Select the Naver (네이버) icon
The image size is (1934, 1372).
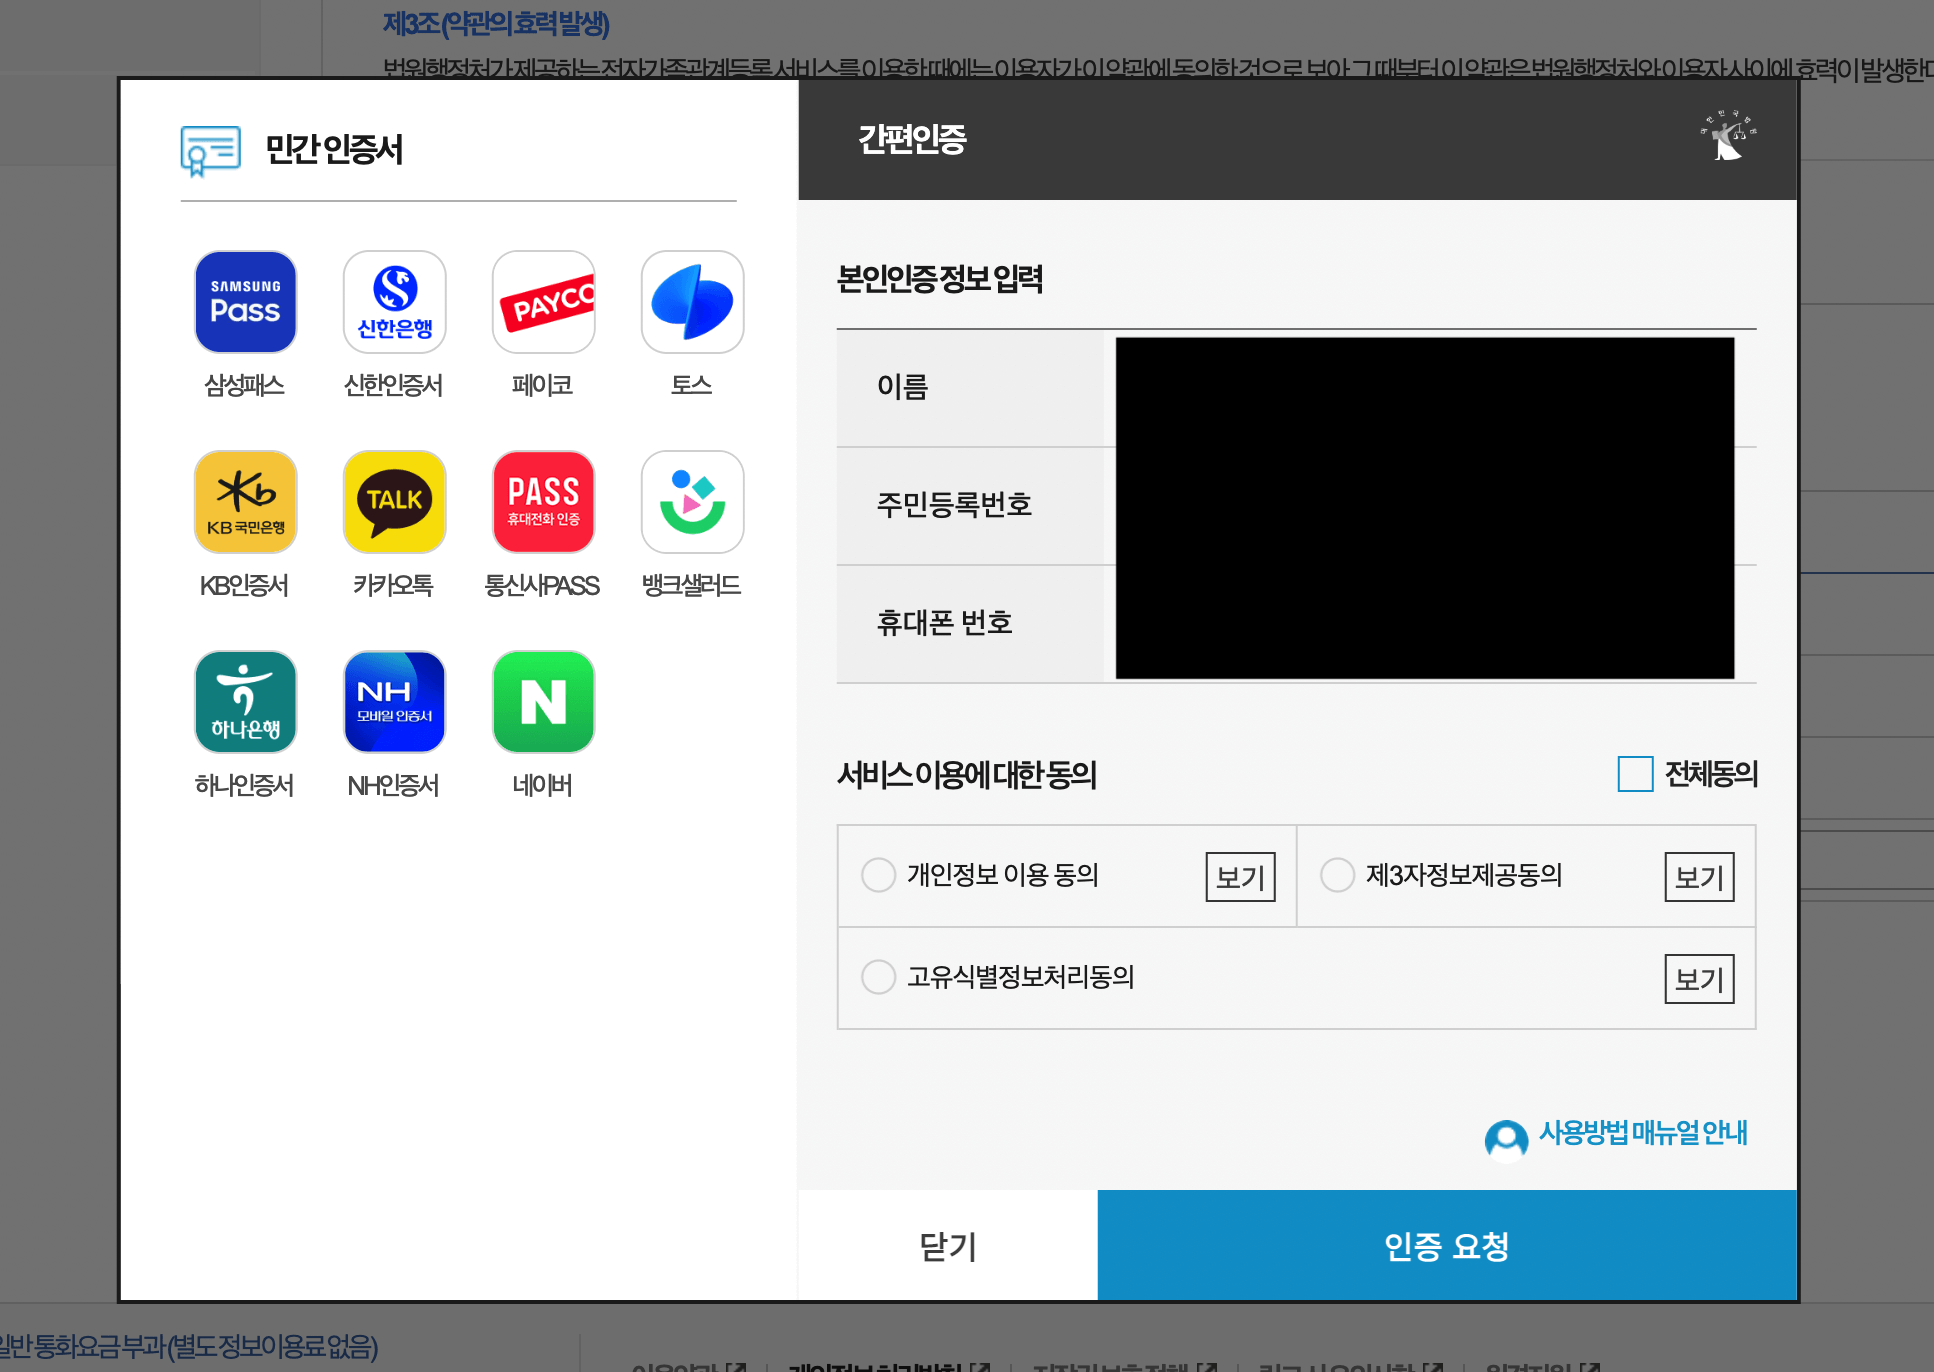(x=543, y=702)
